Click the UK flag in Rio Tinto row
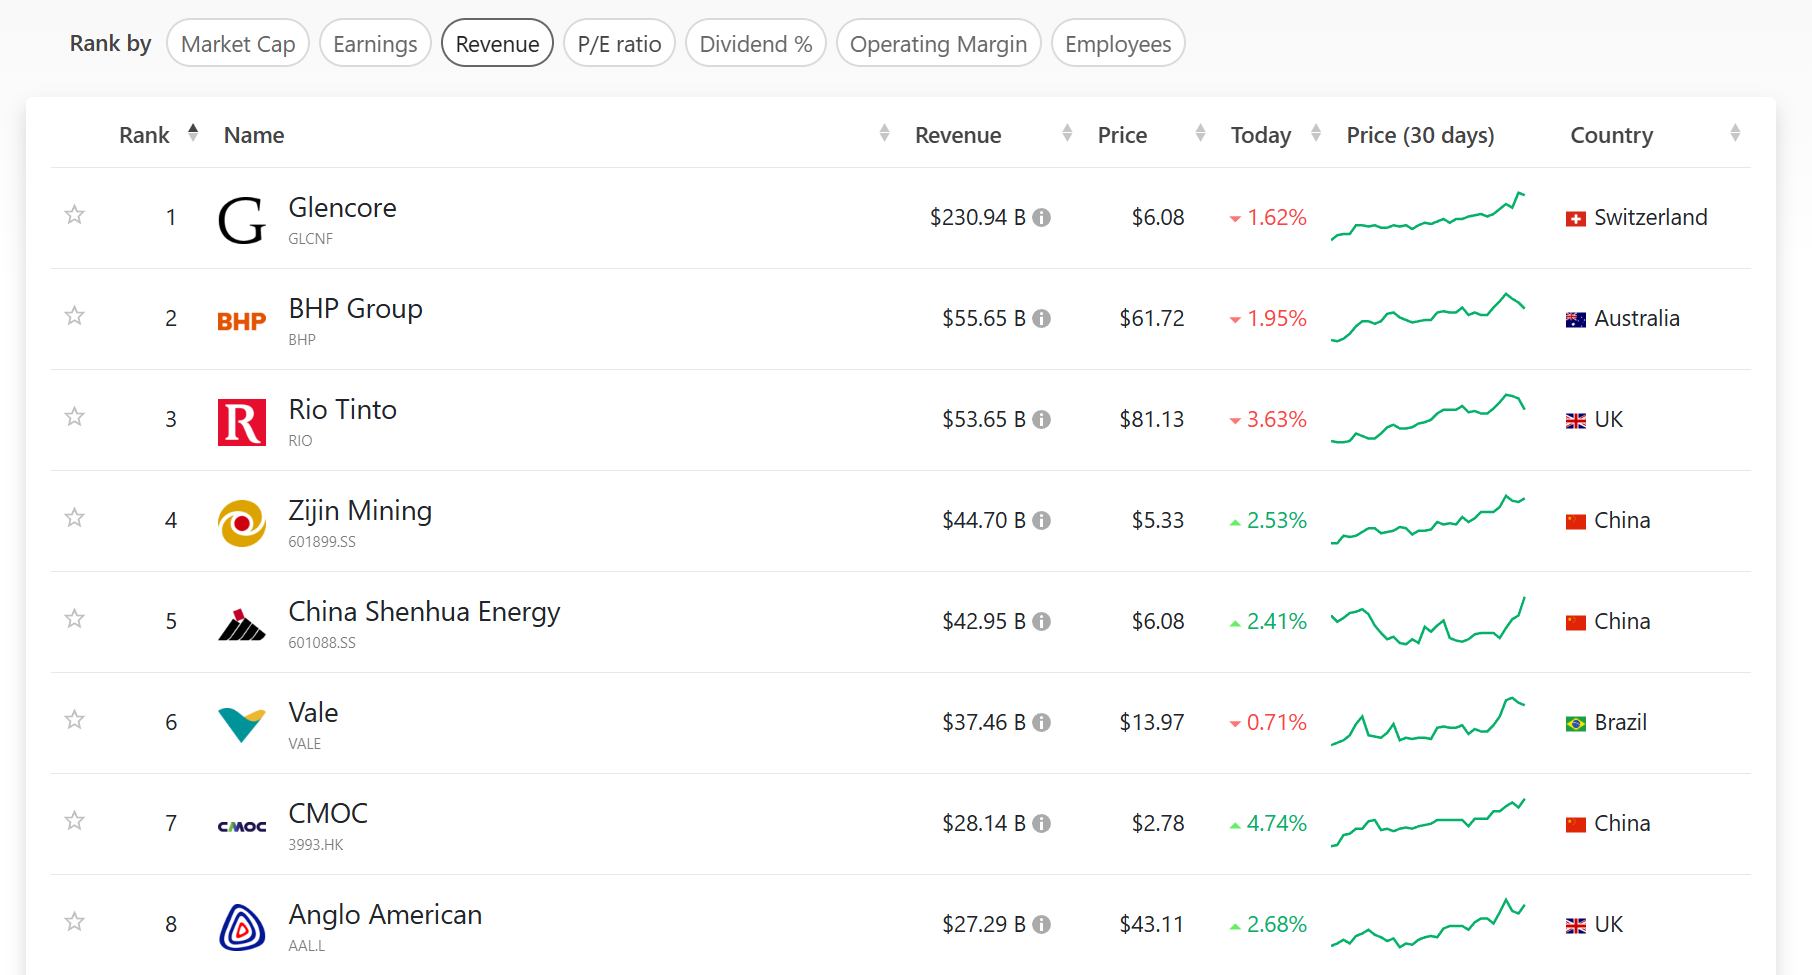The width and height of the screenshot is (1812, 975). coord(1576,421)
